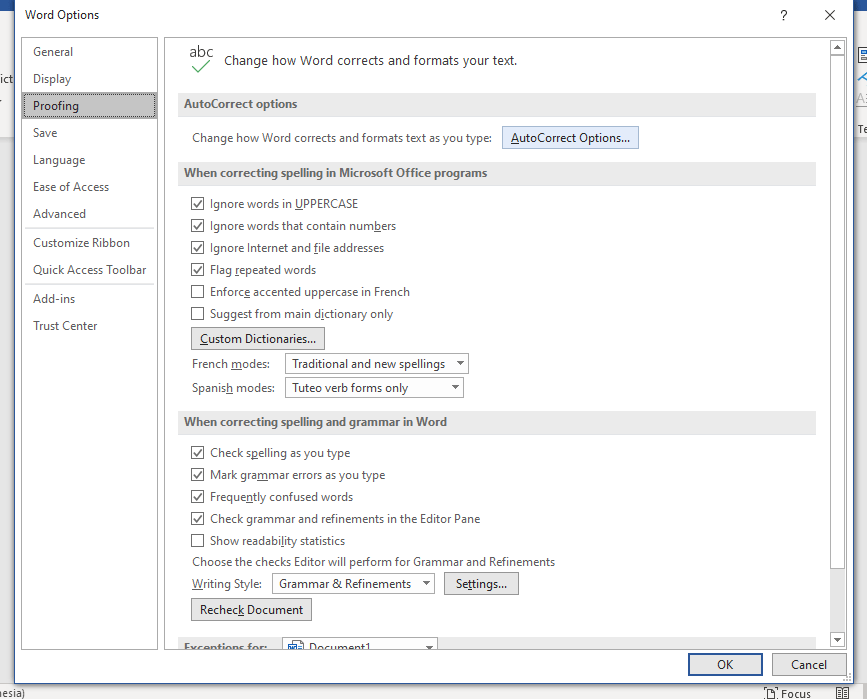The width and height of the screenshot is (867, 699).
Task: Open the Writing Style dropdown
Action: pos(353,584)
